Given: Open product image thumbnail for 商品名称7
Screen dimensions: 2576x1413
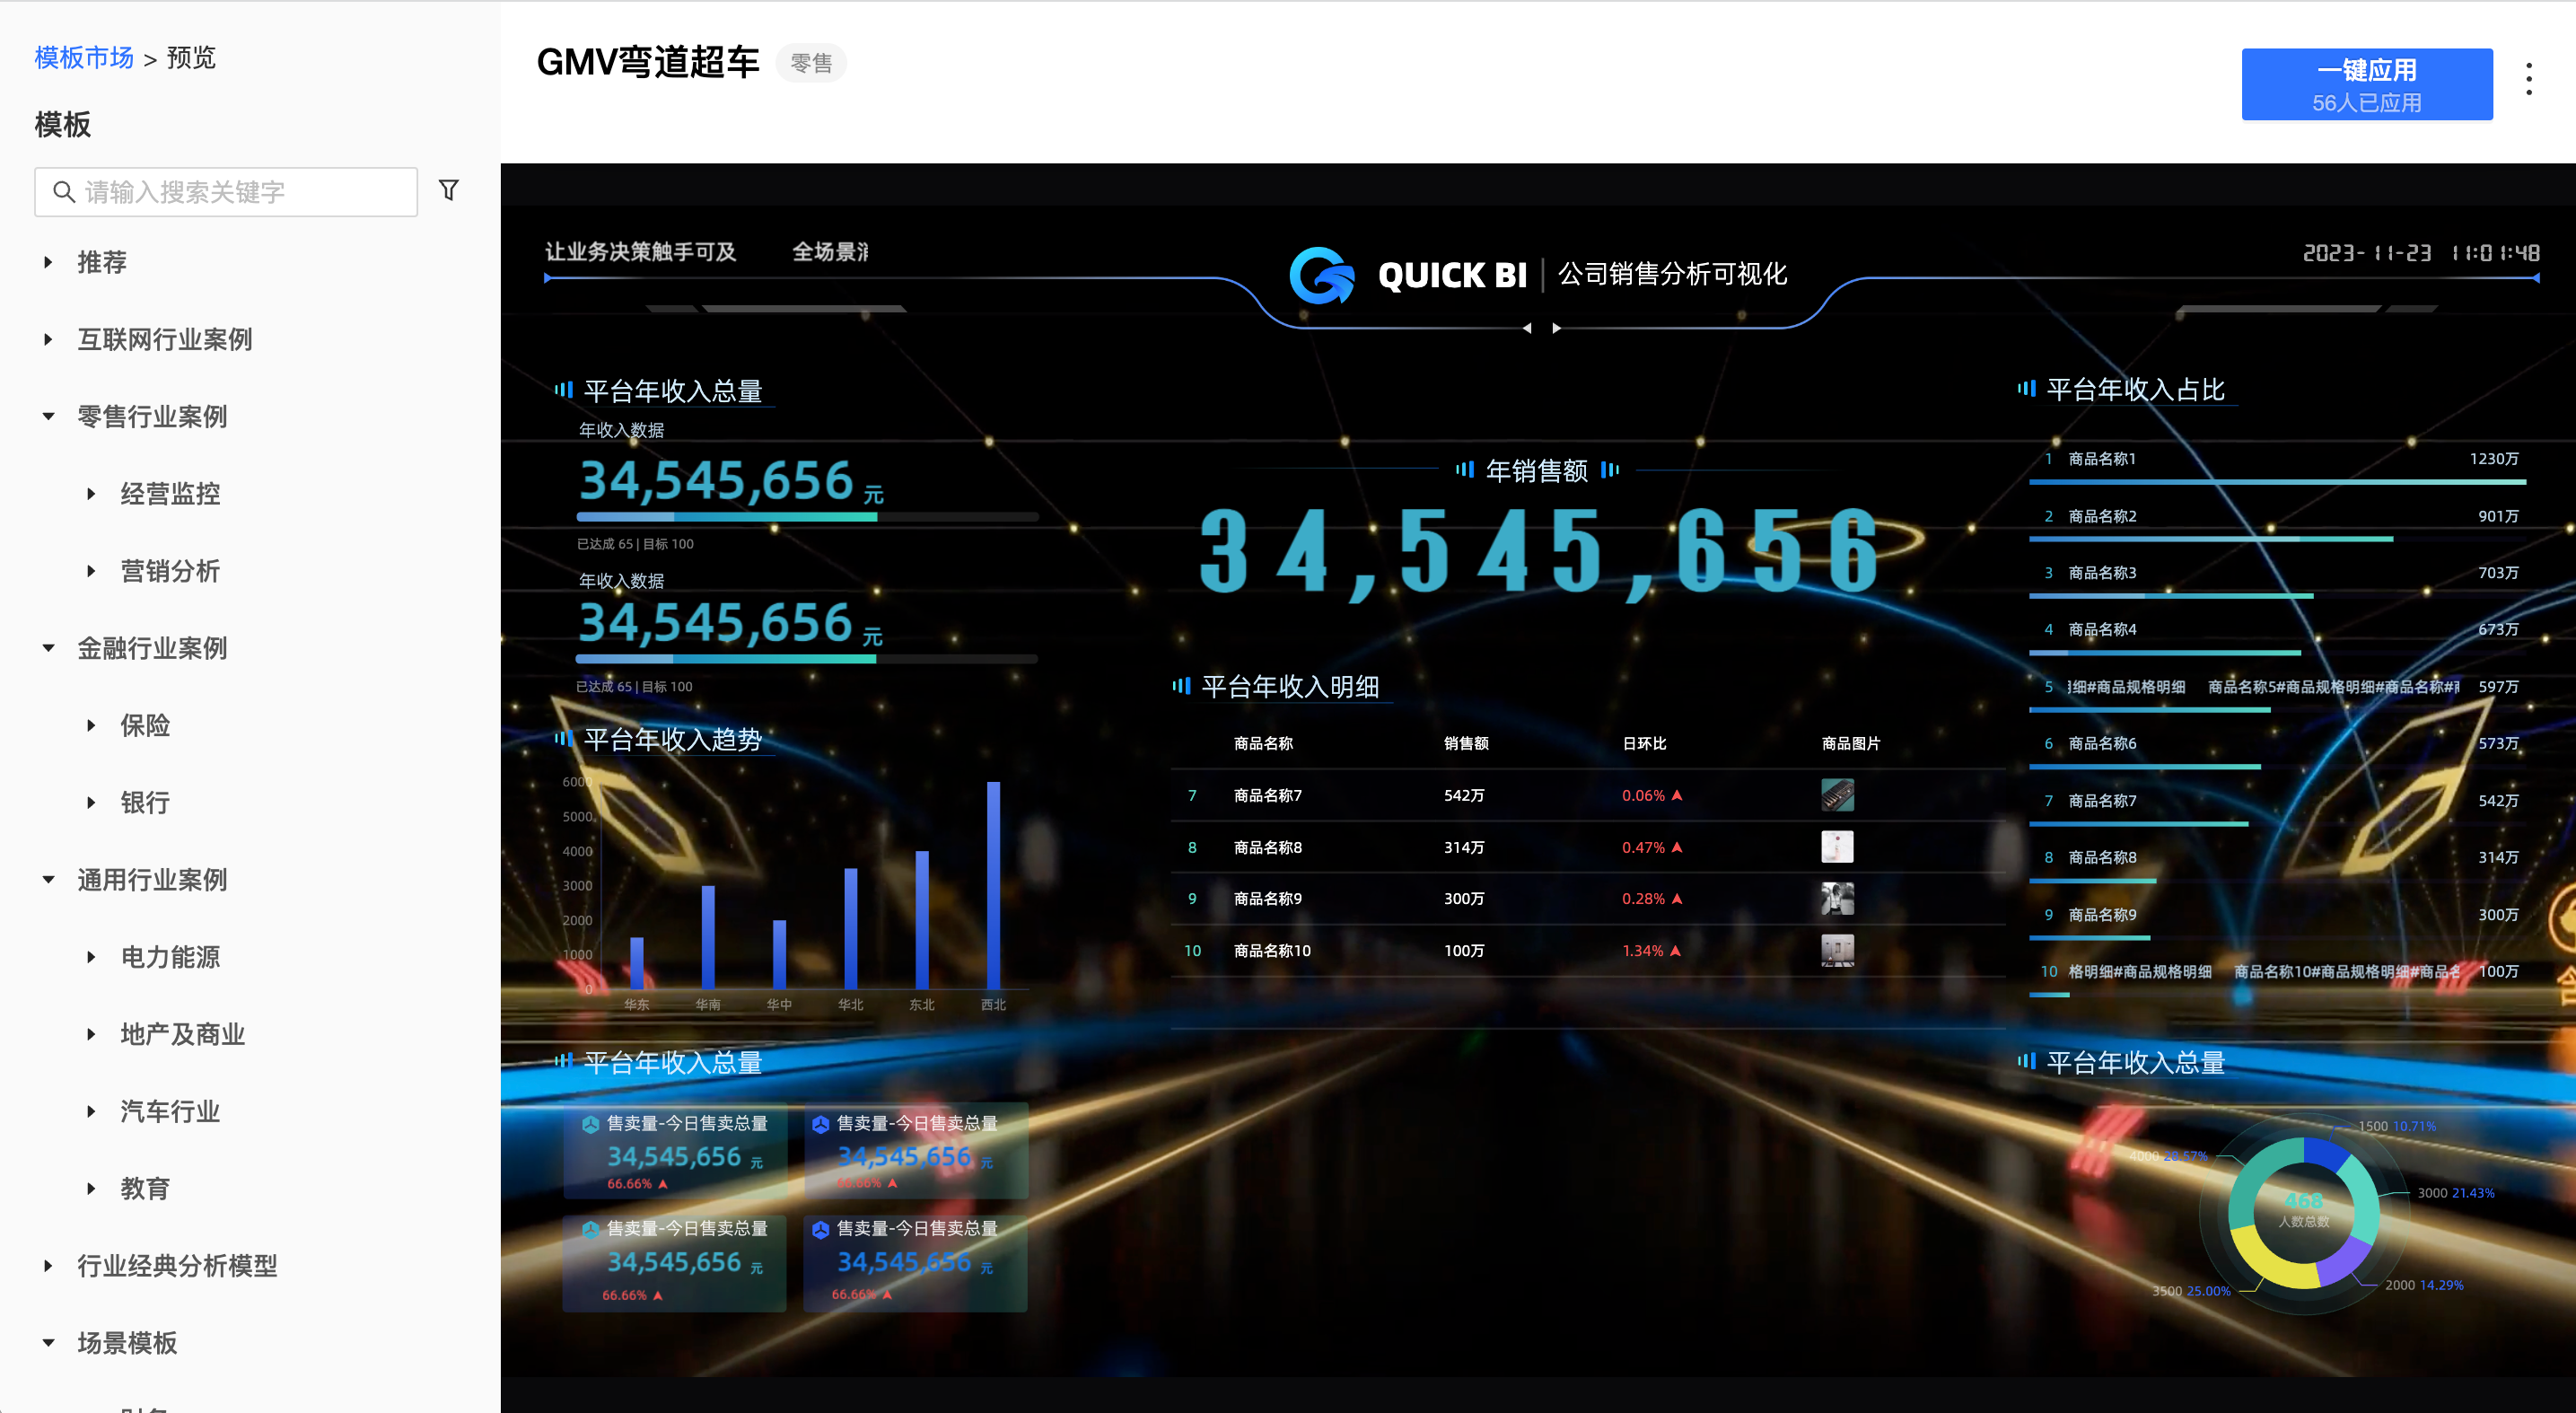Looking at the screenshot, I should point(1837,795).
